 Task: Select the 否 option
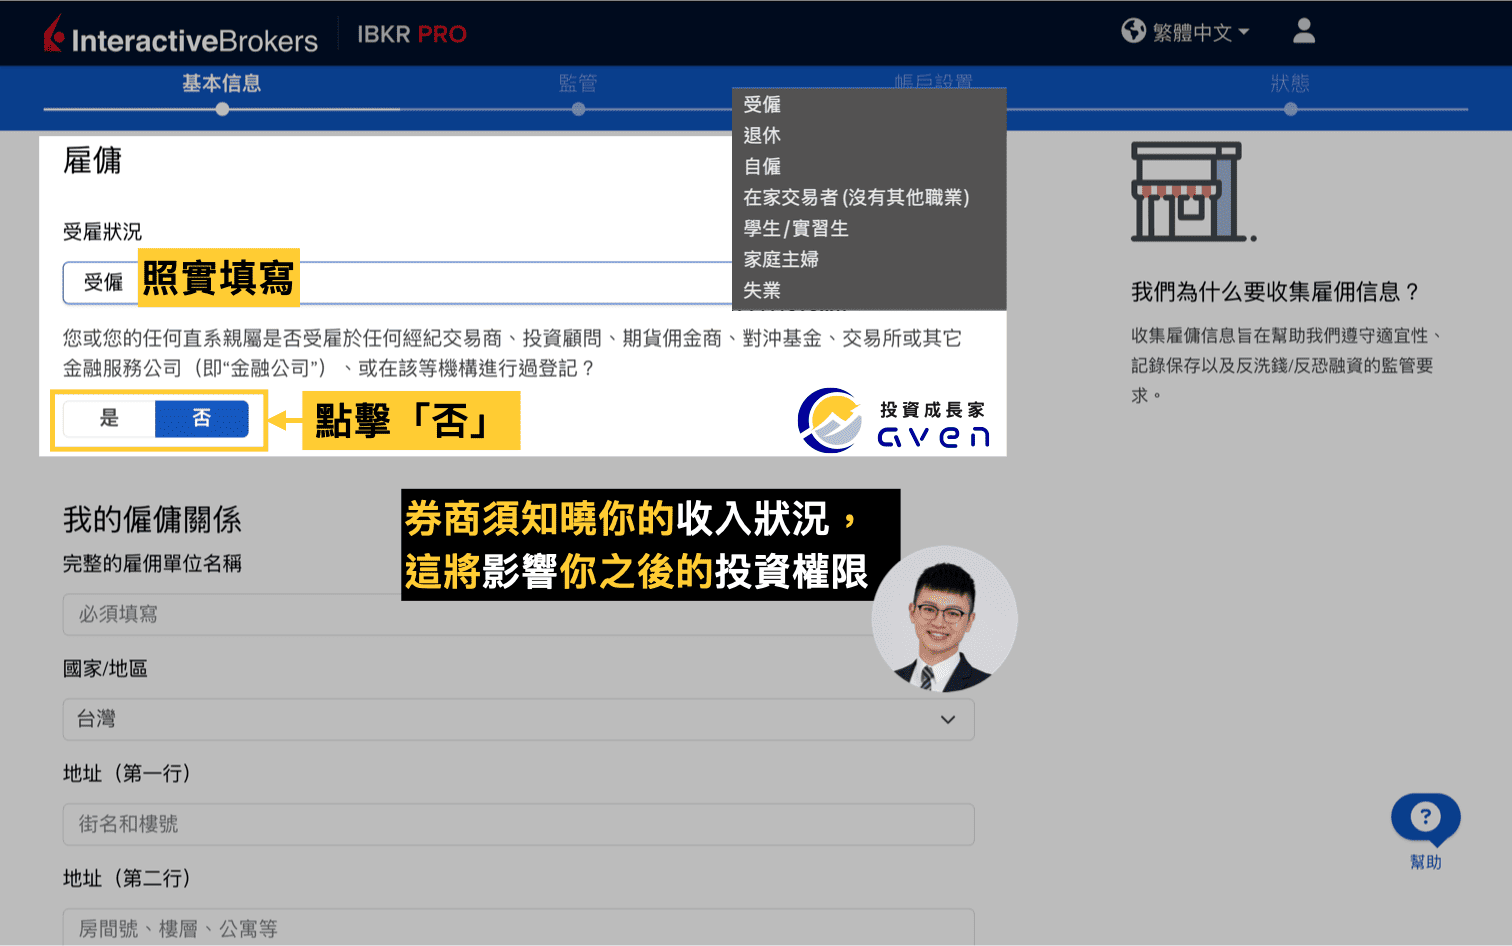[201, 419]
